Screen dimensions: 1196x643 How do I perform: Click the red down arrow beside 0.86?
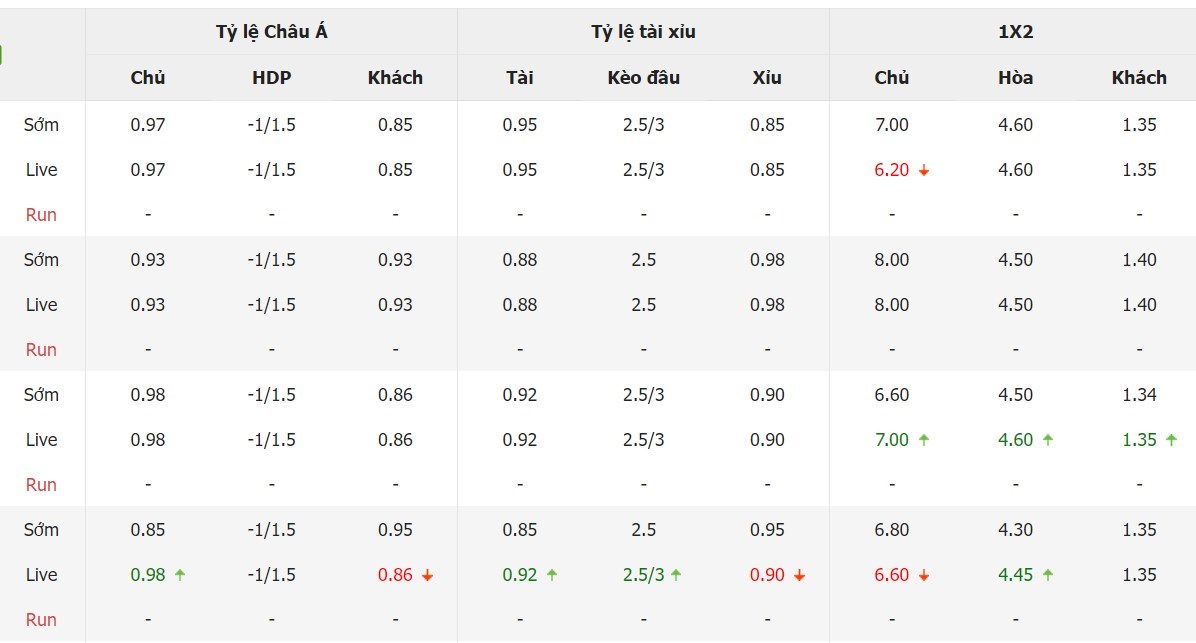428,576
